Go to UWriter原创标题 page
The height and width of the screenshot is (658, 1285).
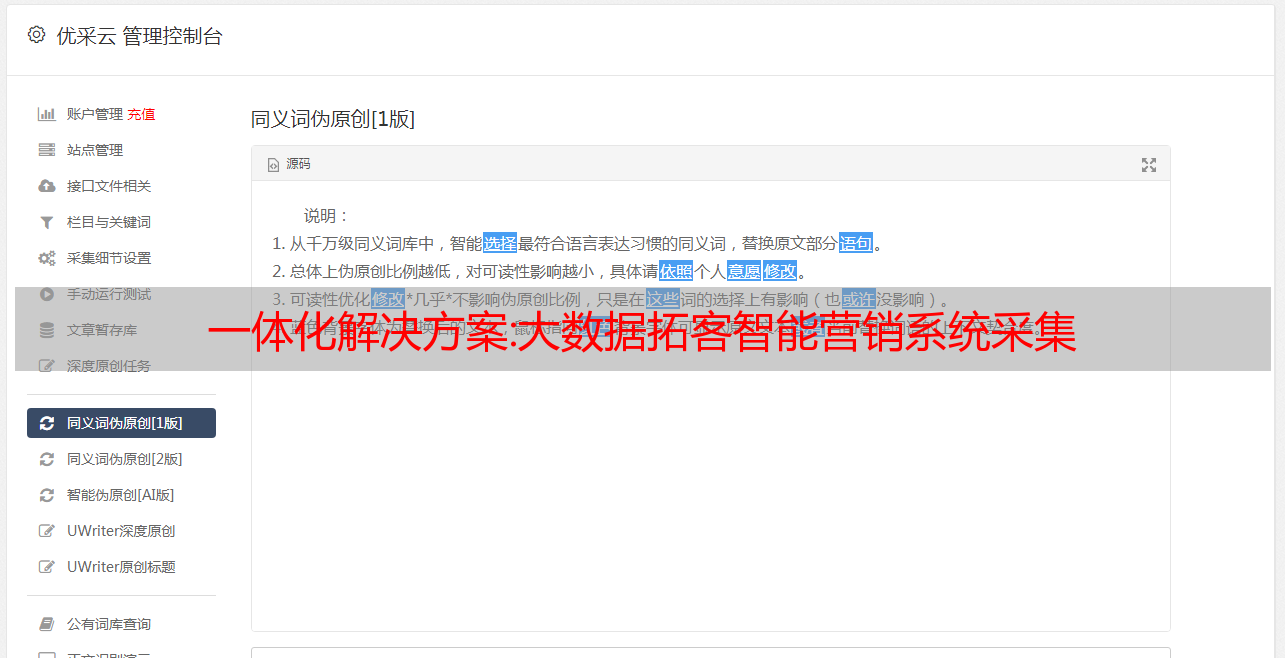pos(121,567)
